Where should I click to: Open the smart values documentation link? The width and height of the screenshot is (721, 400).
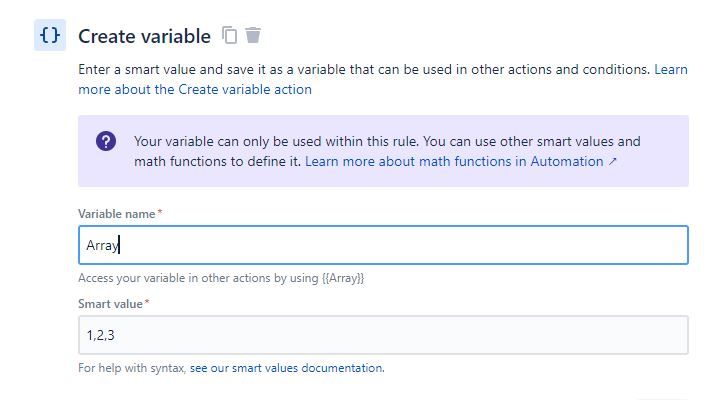pos(287,368)
